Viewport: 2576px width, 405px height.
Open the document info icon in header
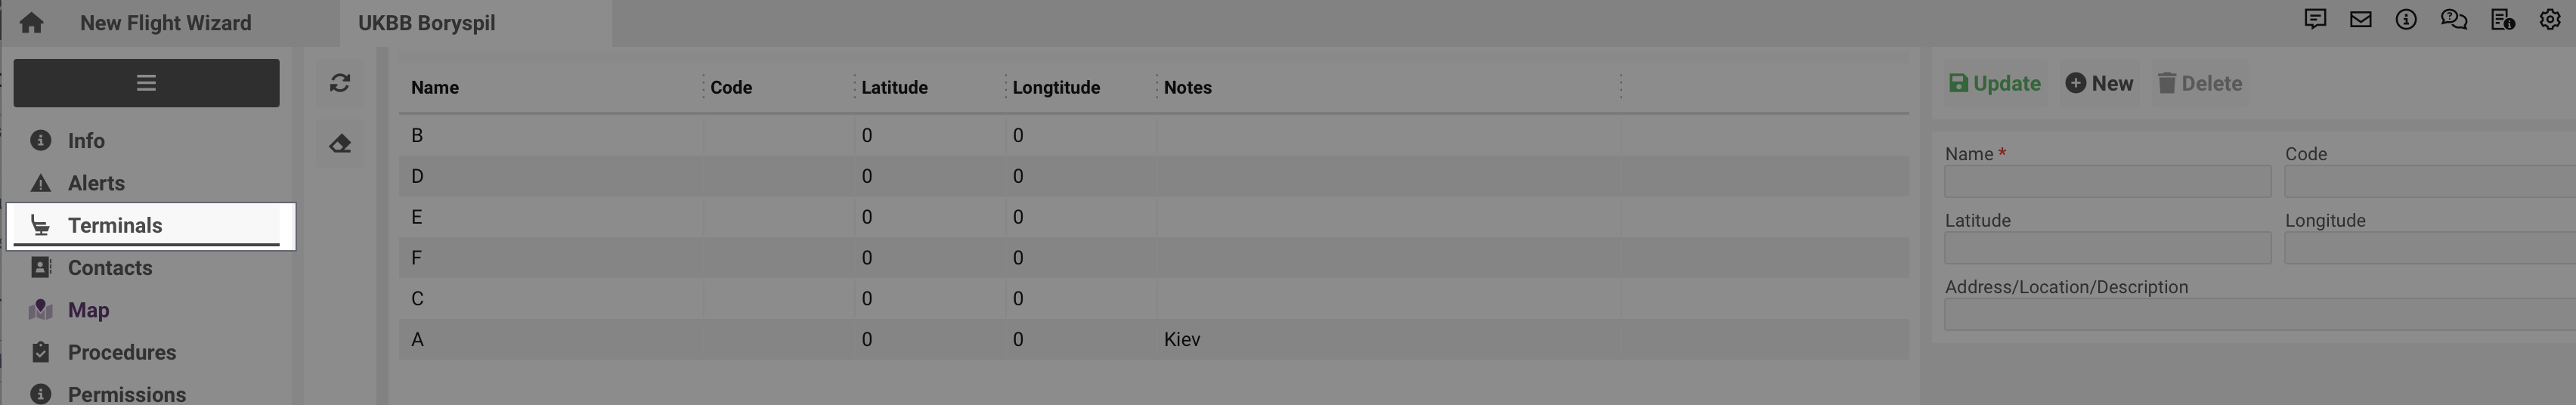point(2502,20)
